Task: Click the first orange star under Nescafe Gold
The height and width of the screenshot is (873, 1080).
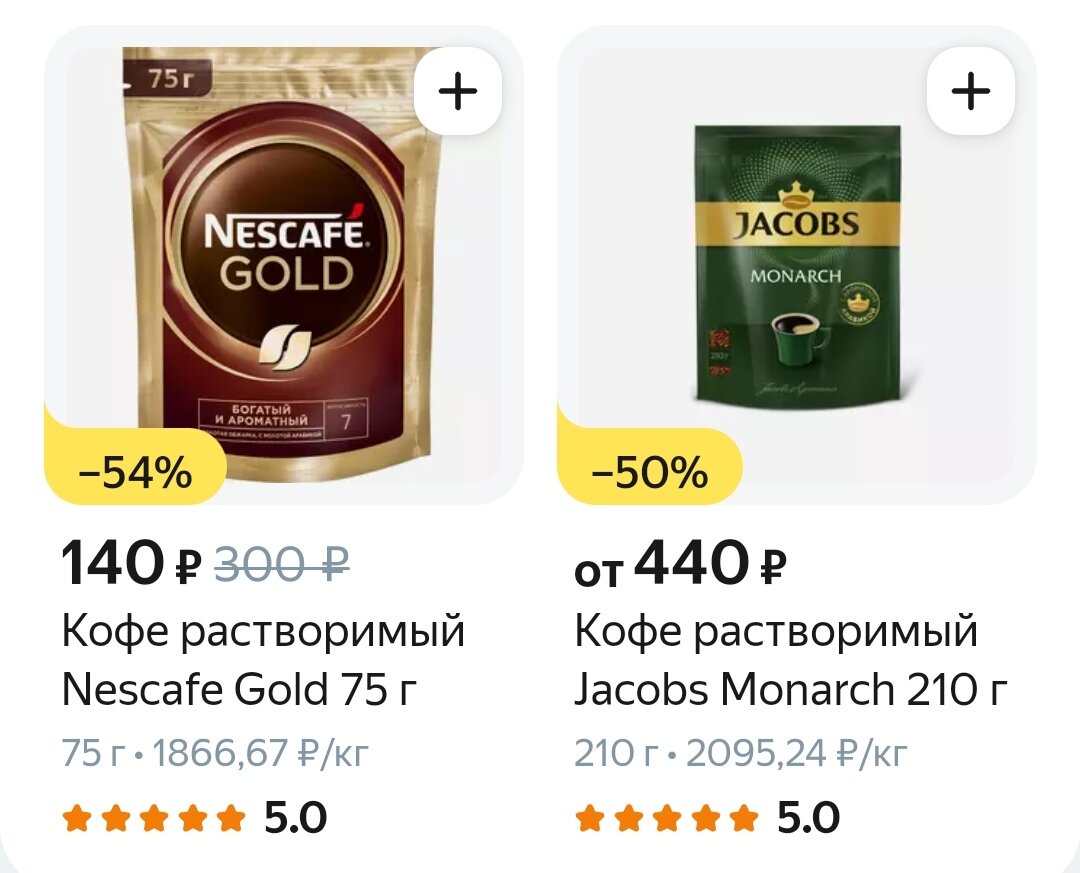Action: pyautogui.click(x=76, y=819)
